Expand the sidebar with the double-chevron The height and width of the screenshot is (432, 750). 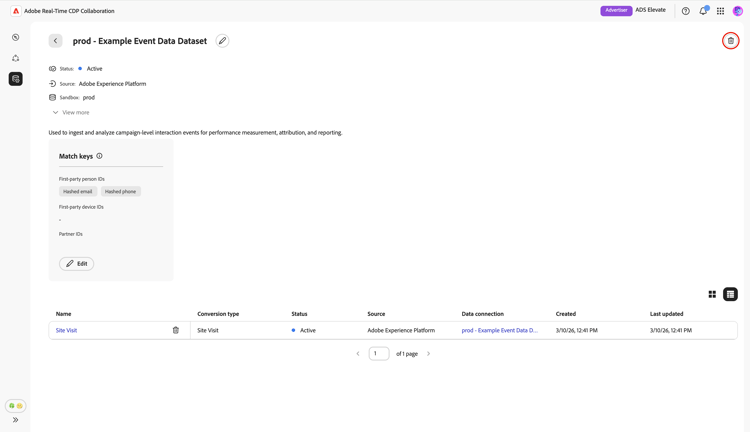click(16, 420)
